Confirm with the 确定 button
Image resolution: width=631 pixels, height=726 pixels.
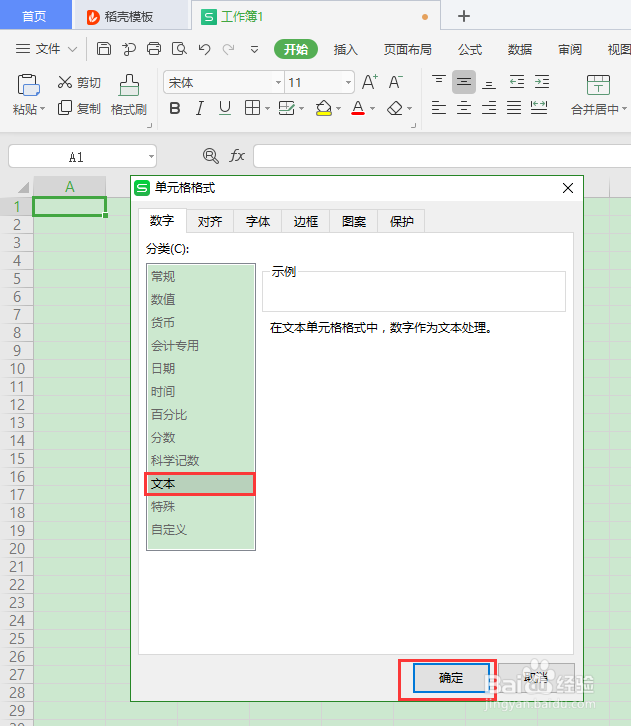coord(451,678)
